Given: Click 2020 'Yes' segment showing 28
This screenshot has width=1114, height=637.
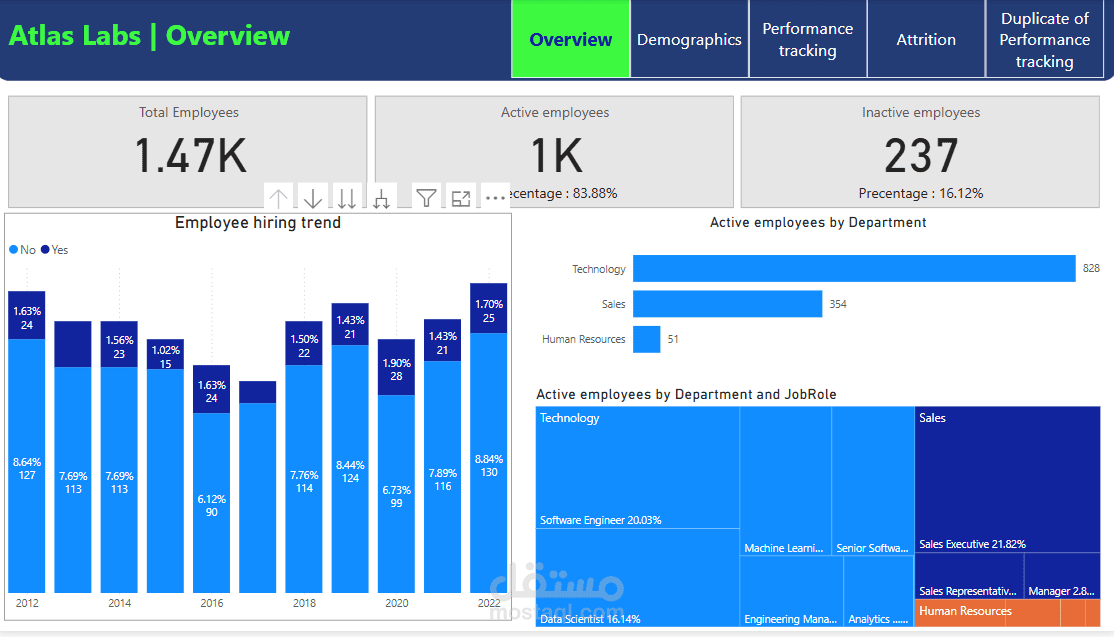Looking at the screenshot, I should tap(396, 367).
